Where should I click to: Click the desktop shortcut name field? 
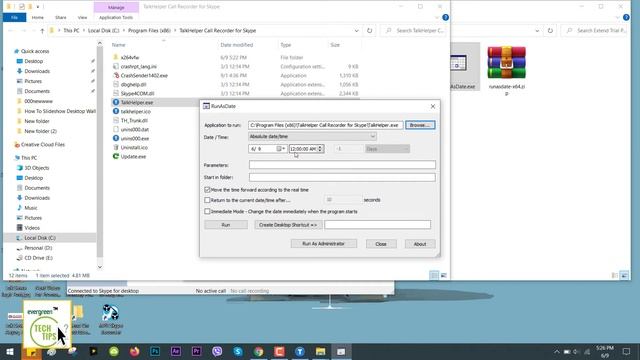pyautogui.click(x=378, y=225)
